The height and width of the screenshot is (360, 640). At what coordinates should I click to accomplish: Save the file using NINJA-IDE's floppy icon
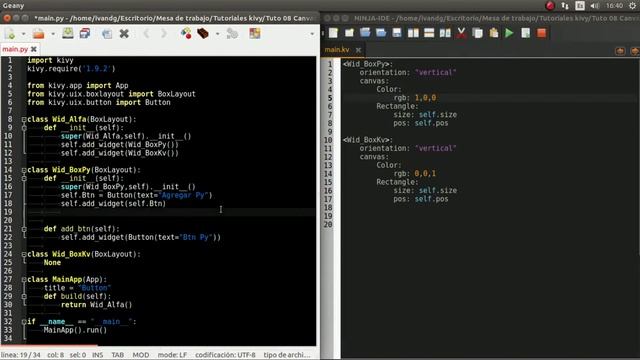pyautogui.click(x=397, y=33)
